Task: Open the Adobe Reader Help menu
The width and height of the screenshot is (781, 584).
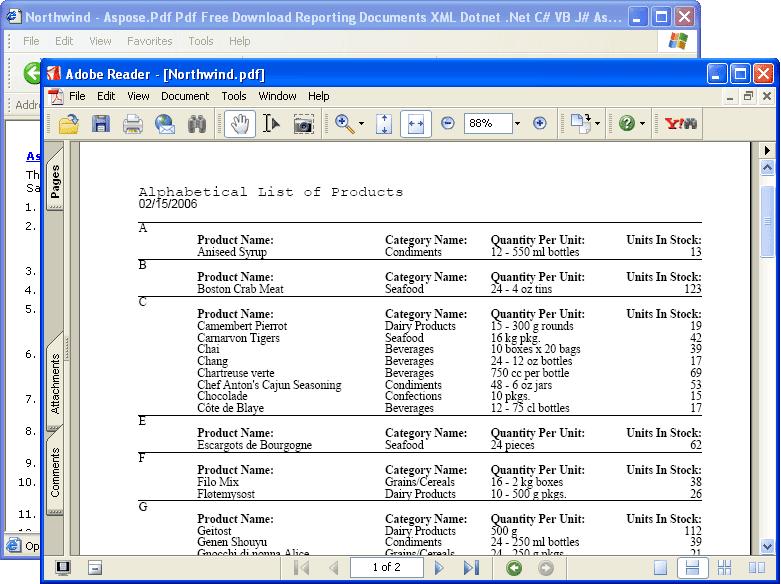Action: coord(318,96)
